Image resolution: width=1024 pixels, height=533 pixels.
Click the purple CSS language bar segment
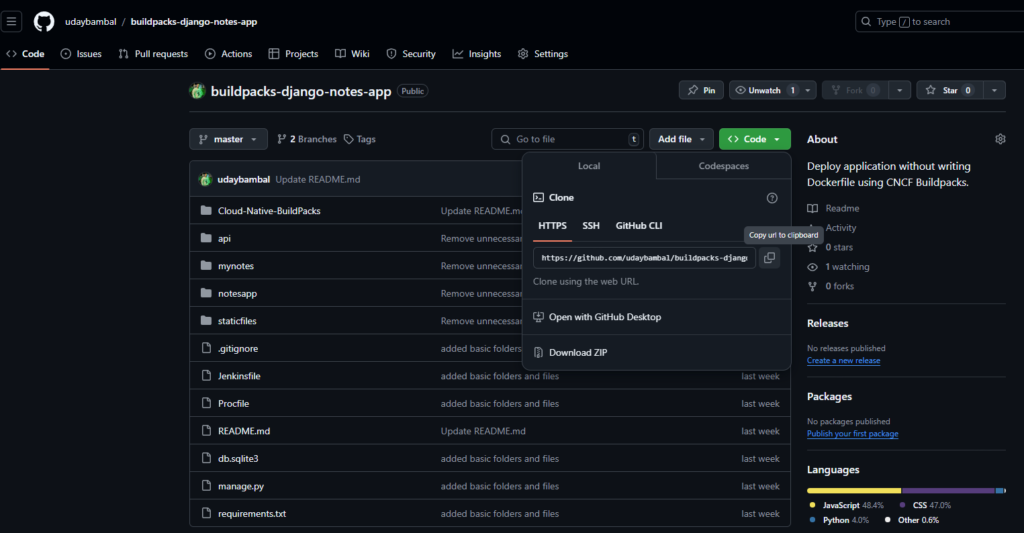[948, 491]
